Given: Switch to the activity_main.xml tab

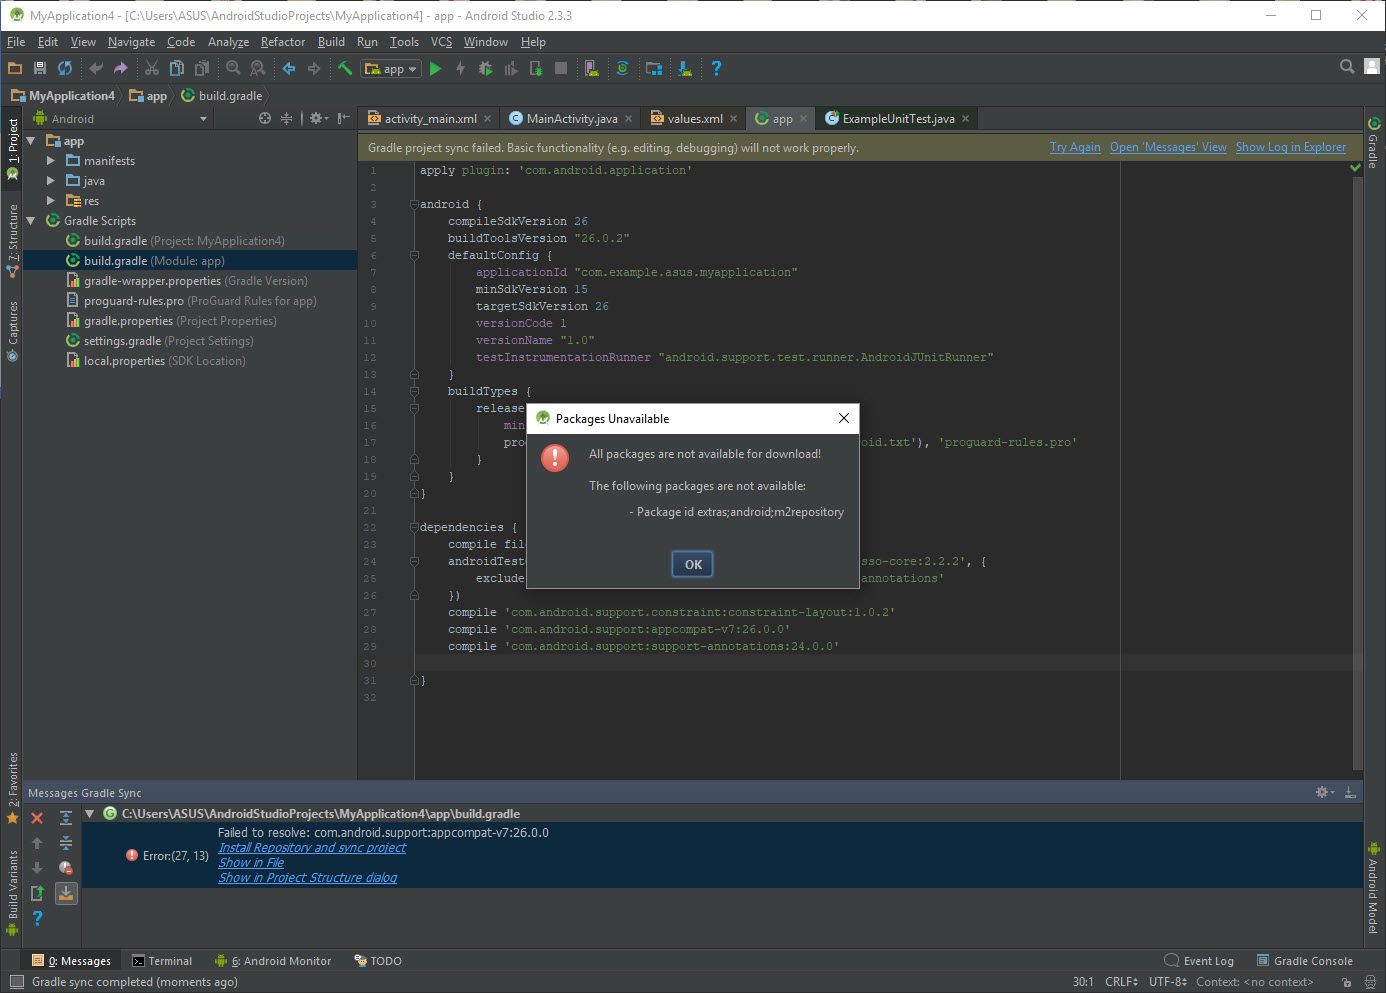Looking at the screenshot, I should (430, 119).
